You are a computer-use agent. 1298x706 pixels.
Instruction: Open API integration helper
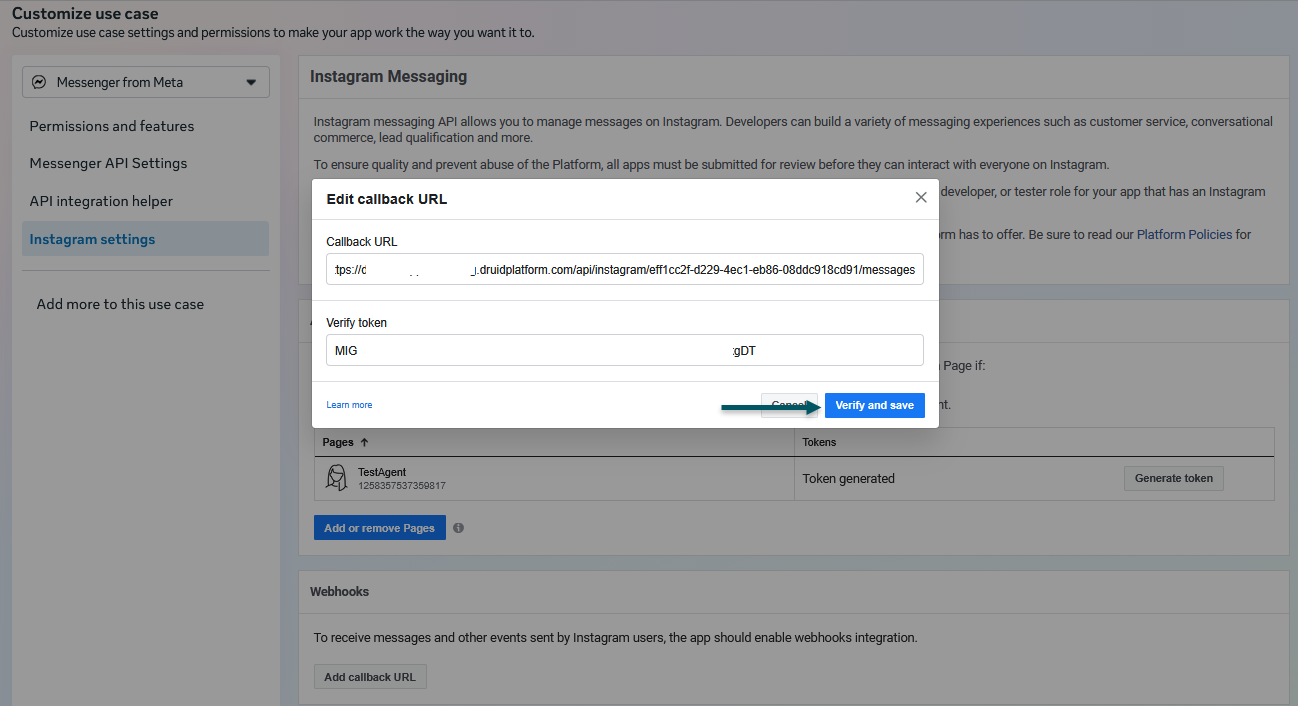[101, 201]
